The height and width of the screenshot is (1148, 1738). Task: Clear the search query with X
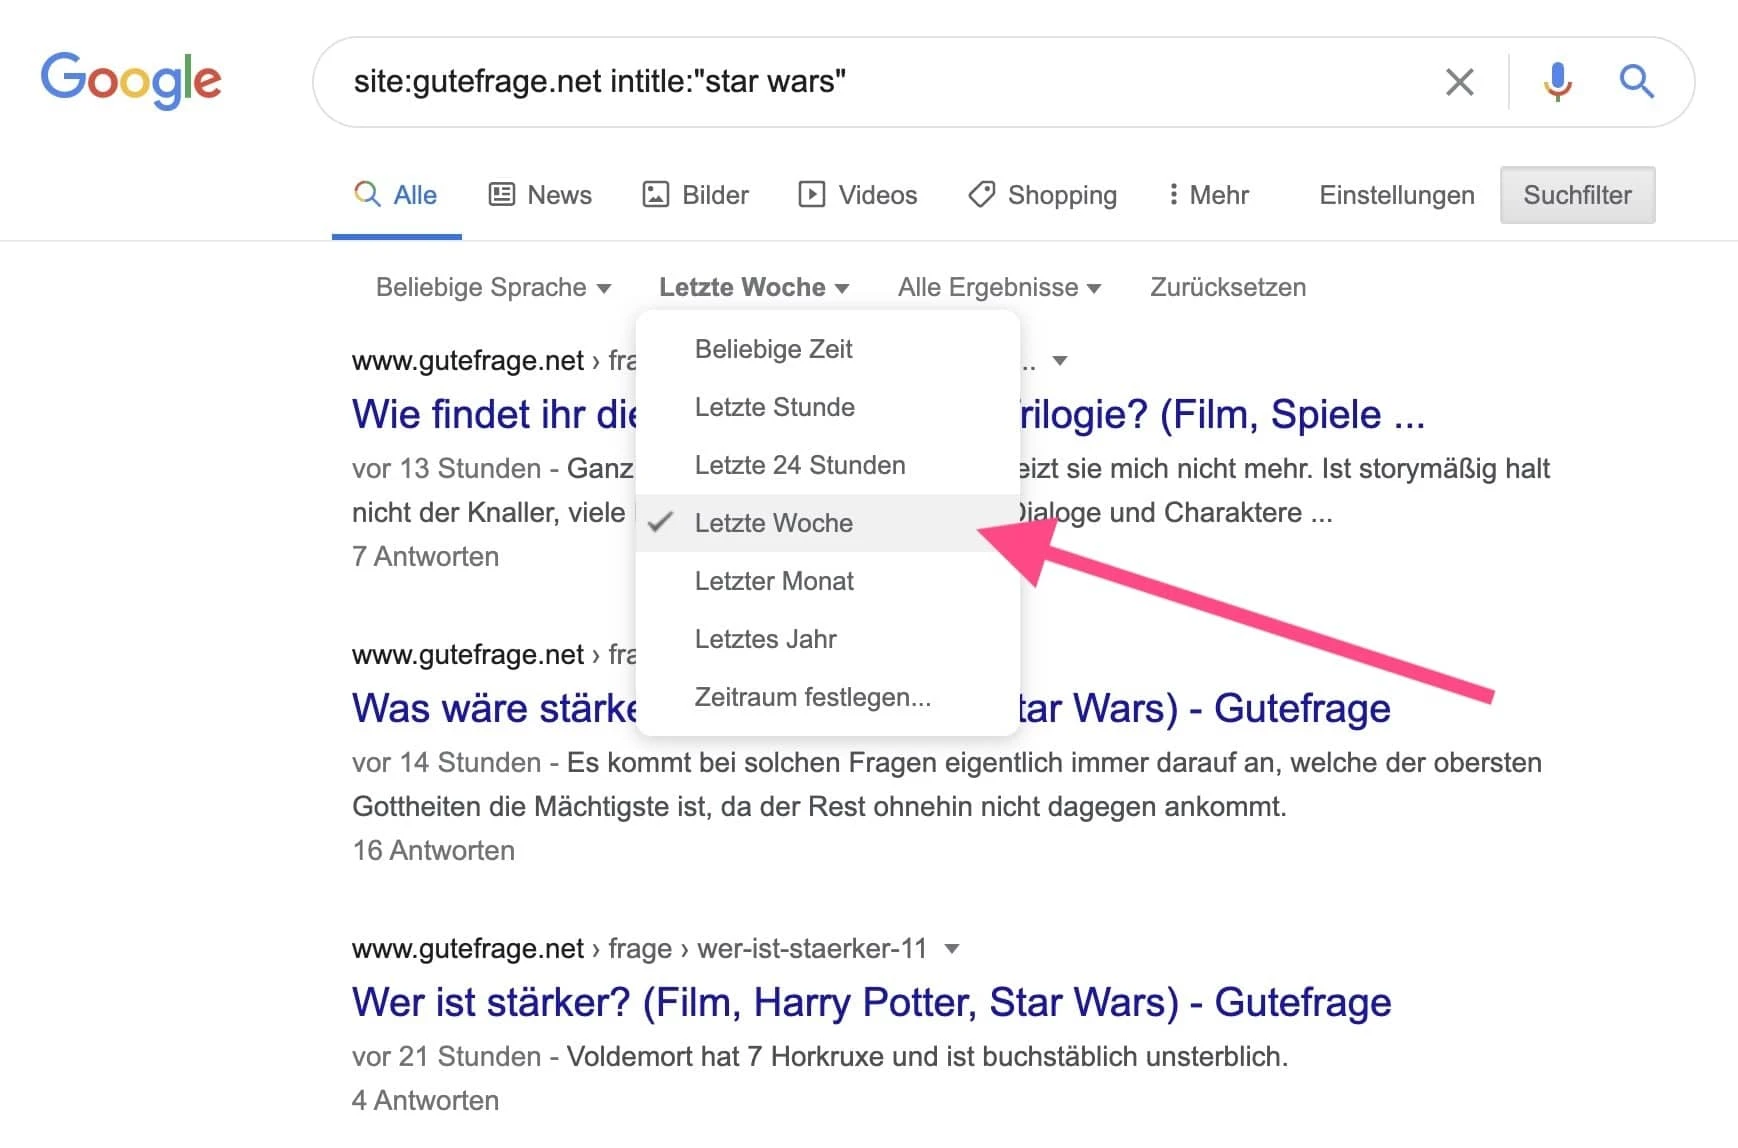pyautogui.click(x=1460, y=82)
